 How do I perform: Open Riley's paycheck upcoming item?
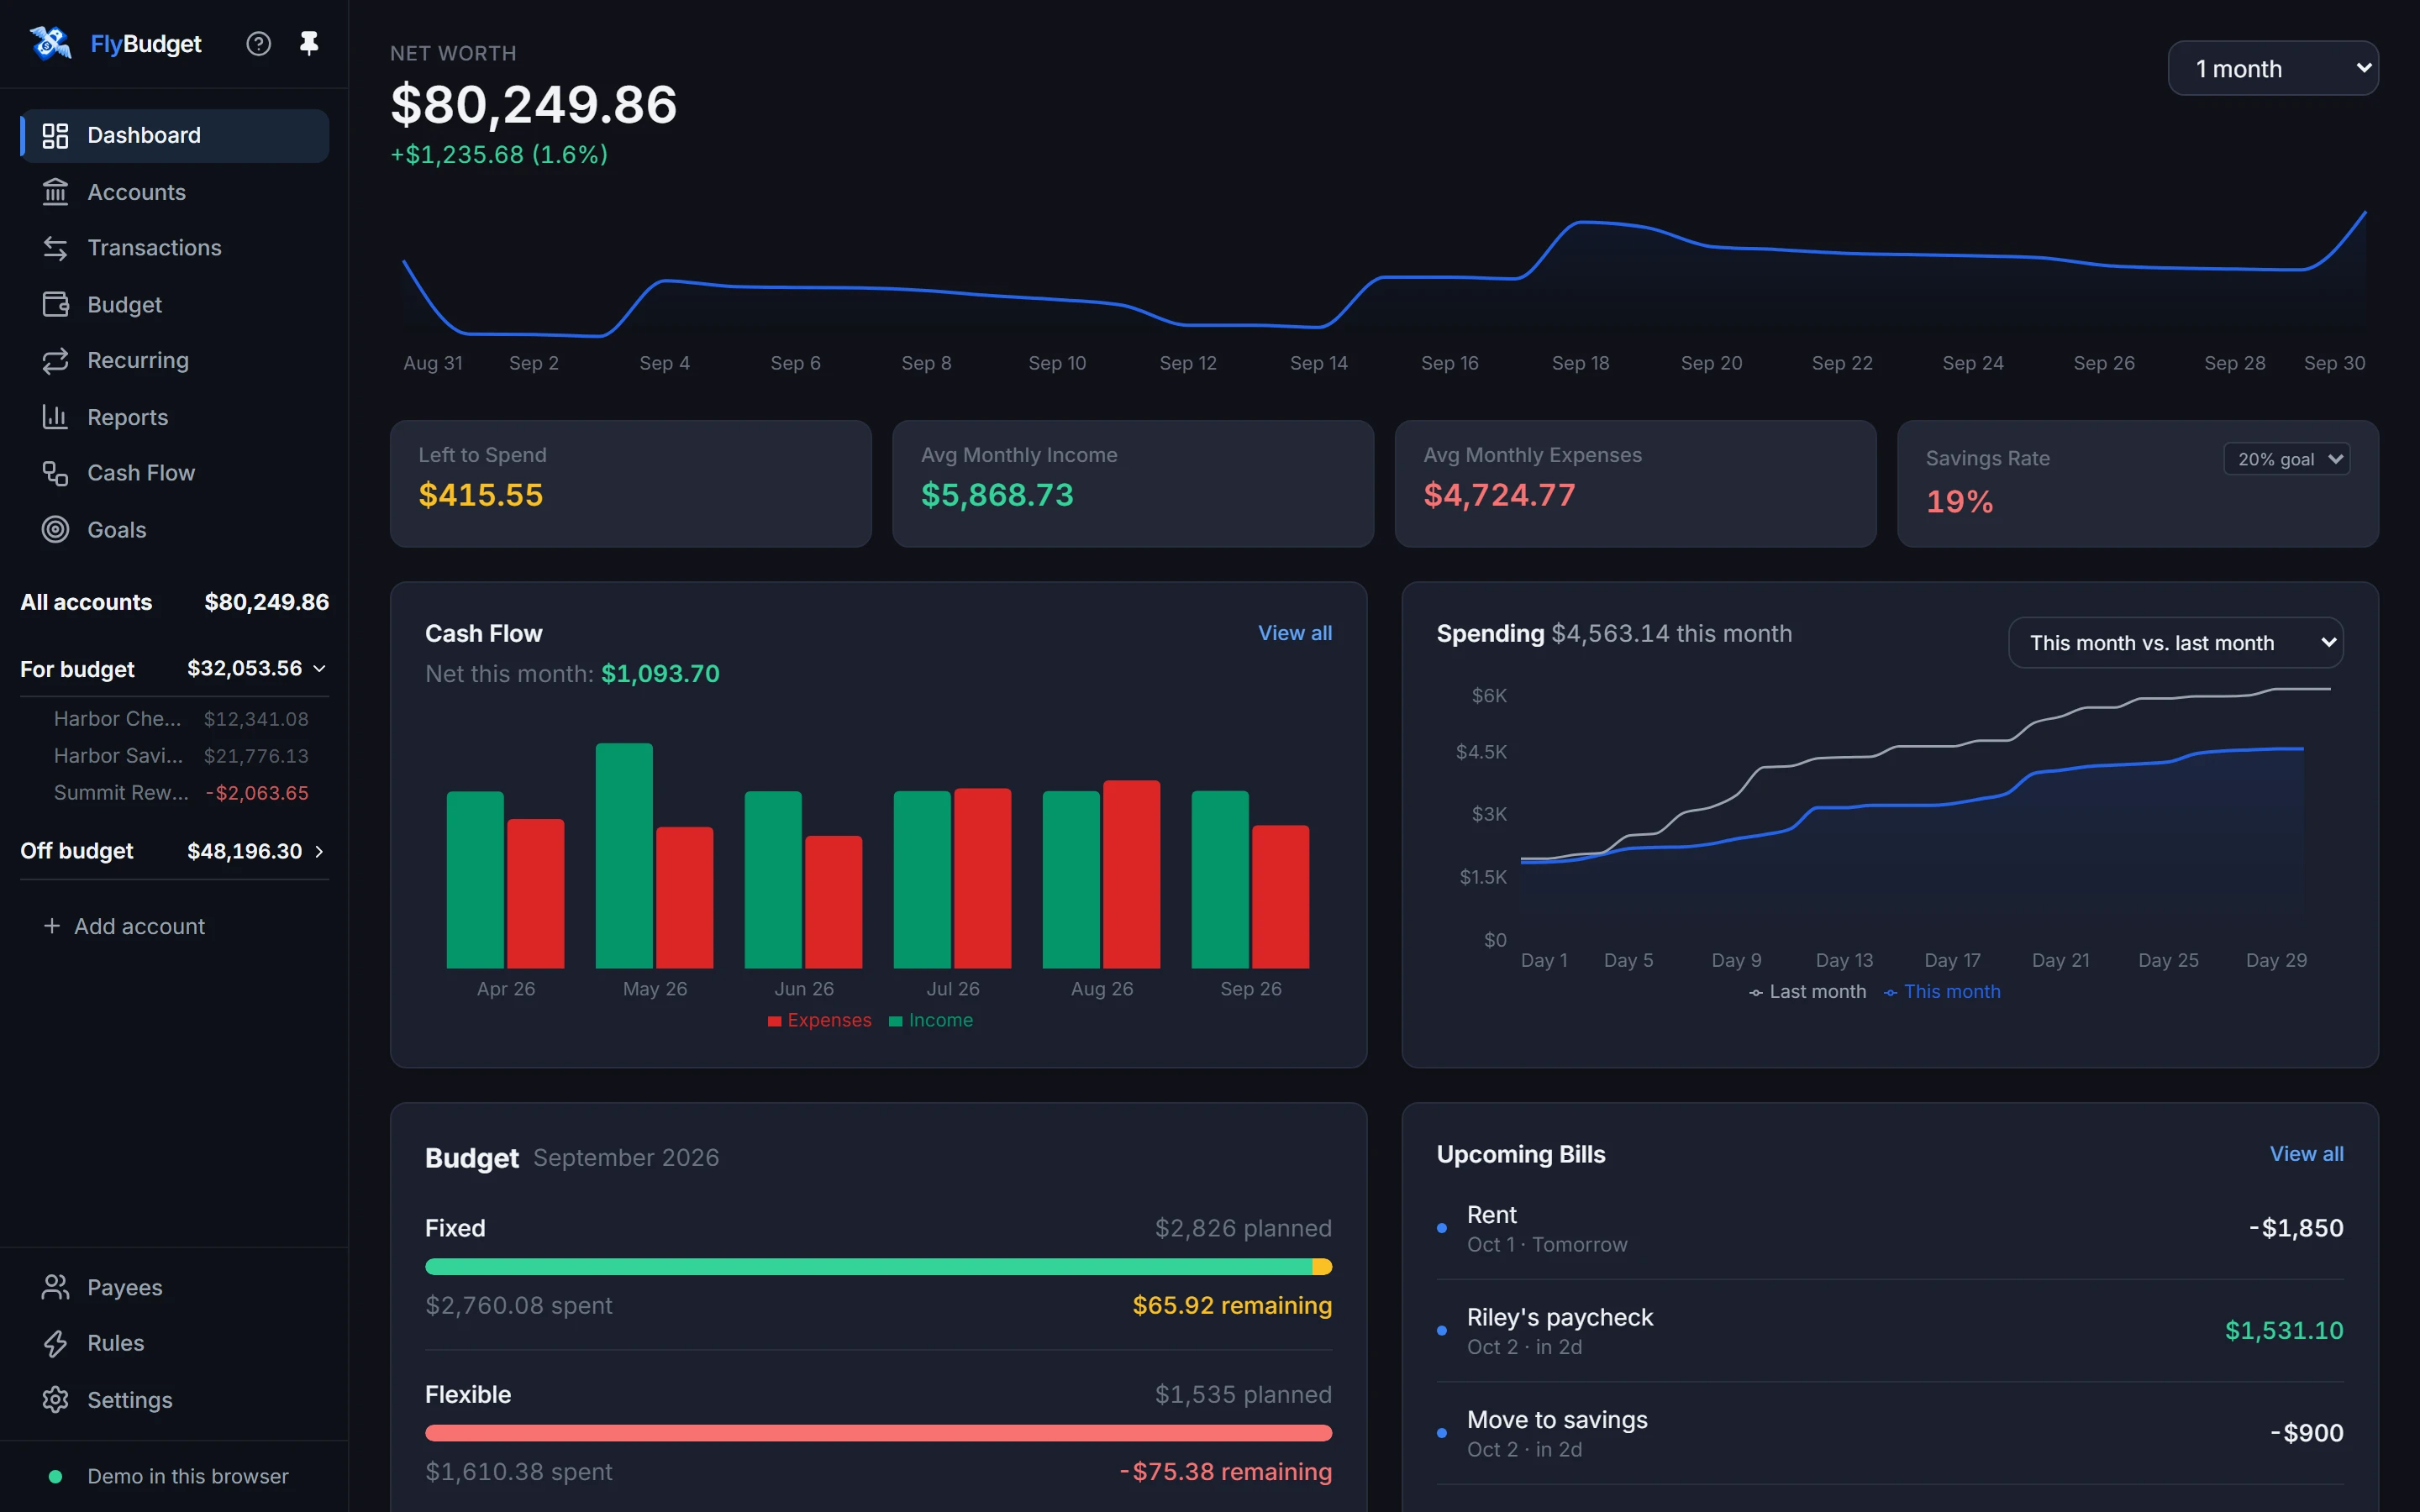tap(1890, 1331)
